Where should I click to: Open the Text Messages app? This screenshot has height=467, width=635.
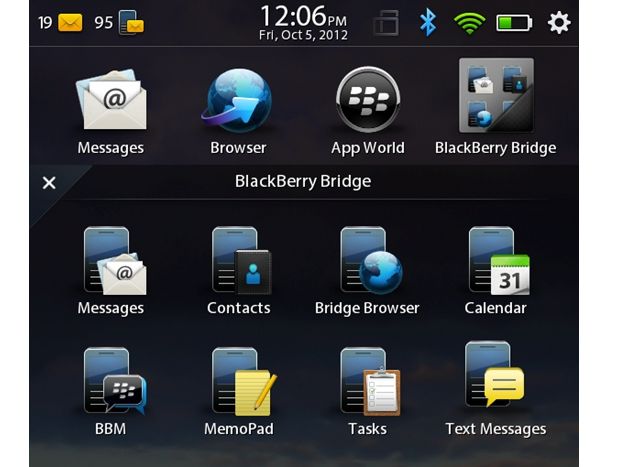494,375
